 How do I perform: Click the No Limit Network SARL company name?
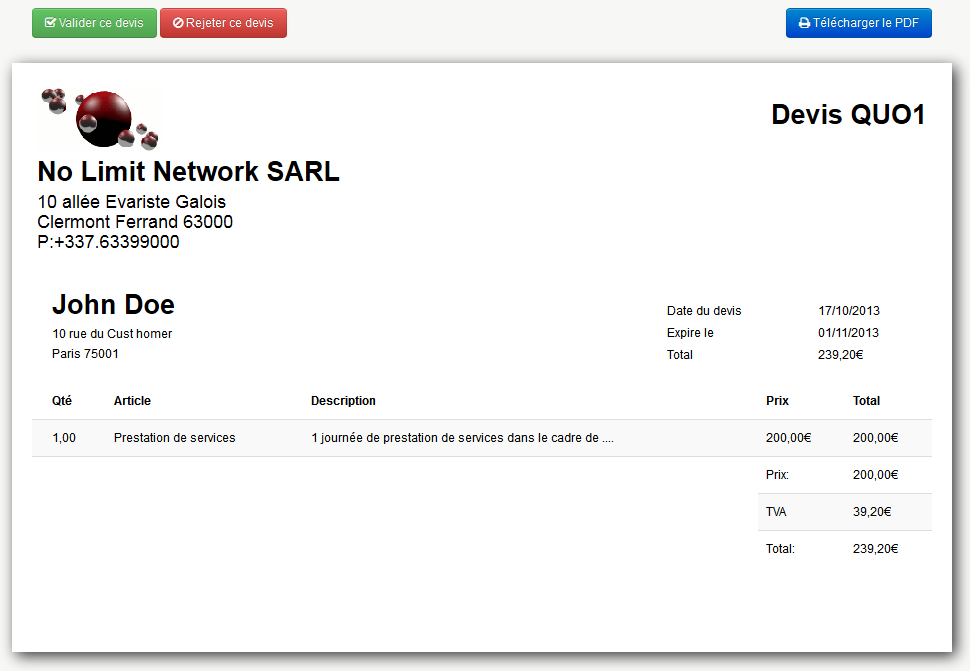click(x=188, y=172)
